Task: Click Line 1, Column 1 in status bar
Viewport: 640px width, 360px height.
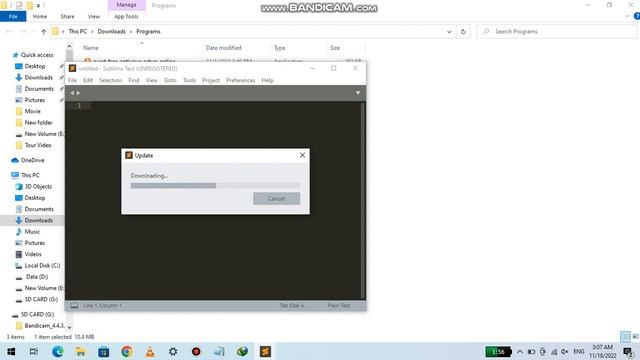Action: click(x=102, y=305)
